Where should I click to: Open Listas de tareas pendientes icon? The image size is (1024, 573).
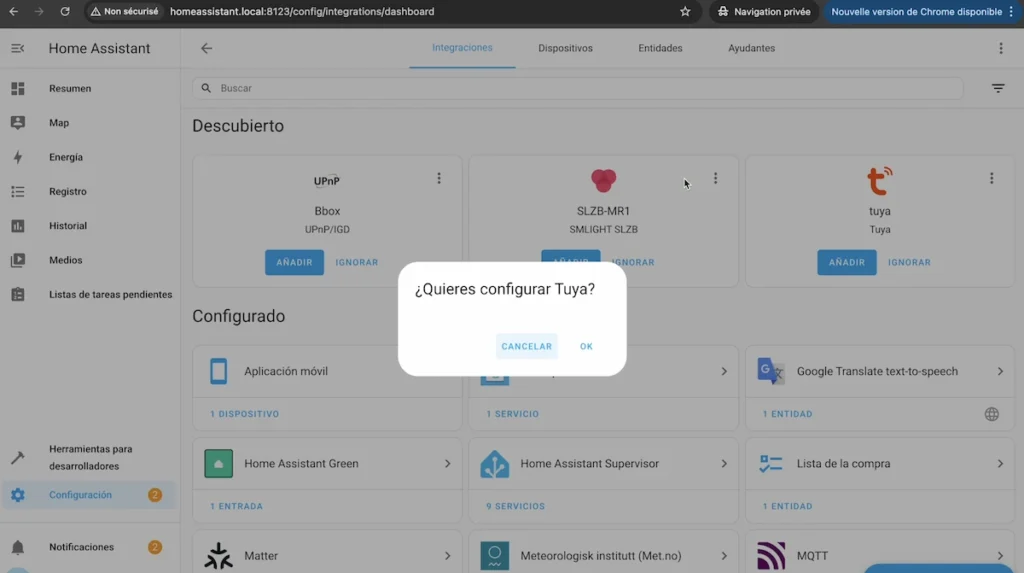pyautogui.click(x=18, y=294)
